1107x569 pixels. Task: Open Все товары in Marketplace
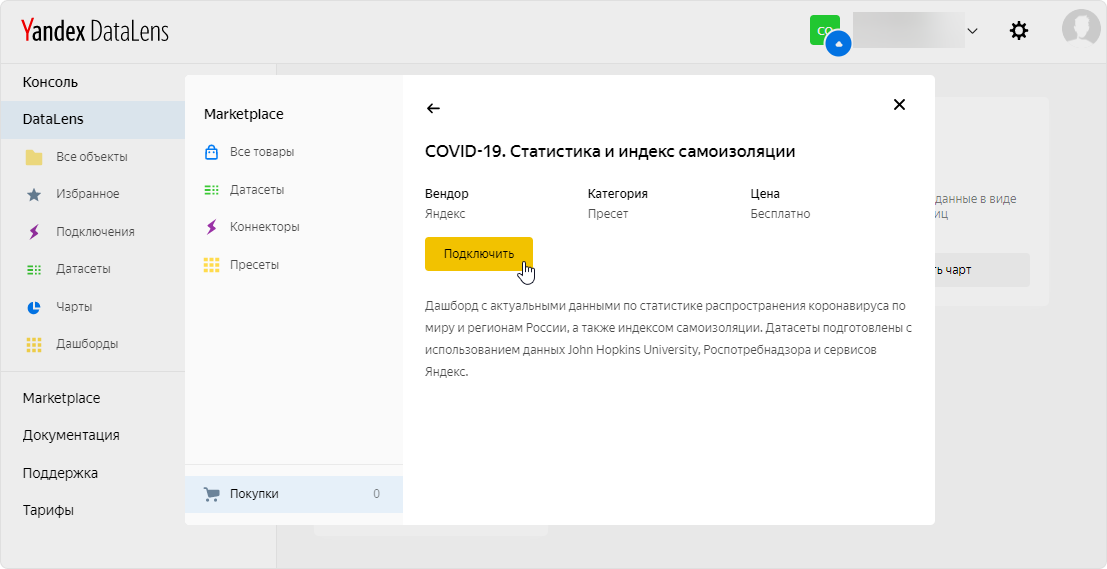pos(261,152)
